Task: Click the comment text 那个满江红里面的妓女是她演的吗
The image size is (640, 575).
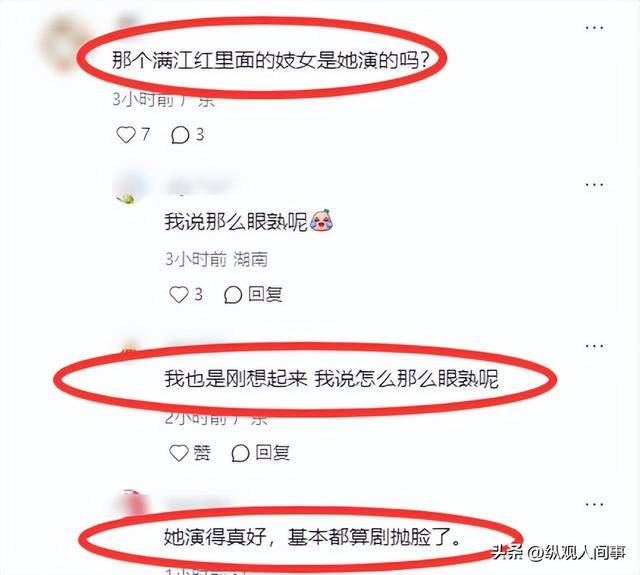Action: [271, 61]
